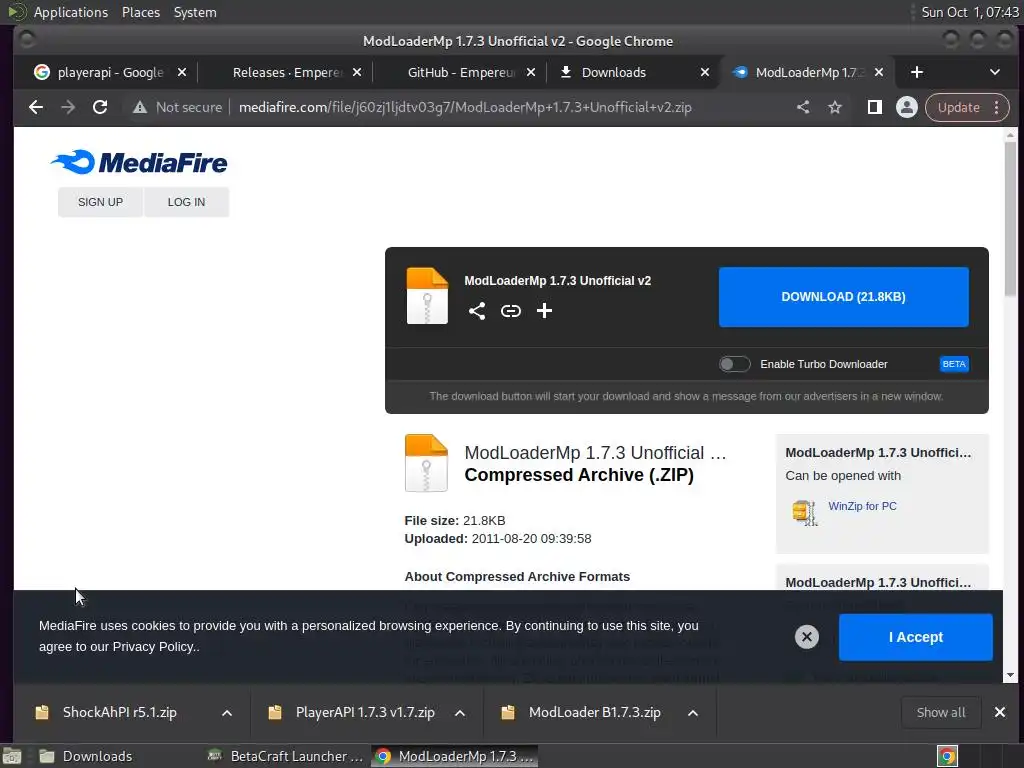Open the Chrome profile avatar
This screenshot has height=768, width=1024.
click(x=906, y=107)
